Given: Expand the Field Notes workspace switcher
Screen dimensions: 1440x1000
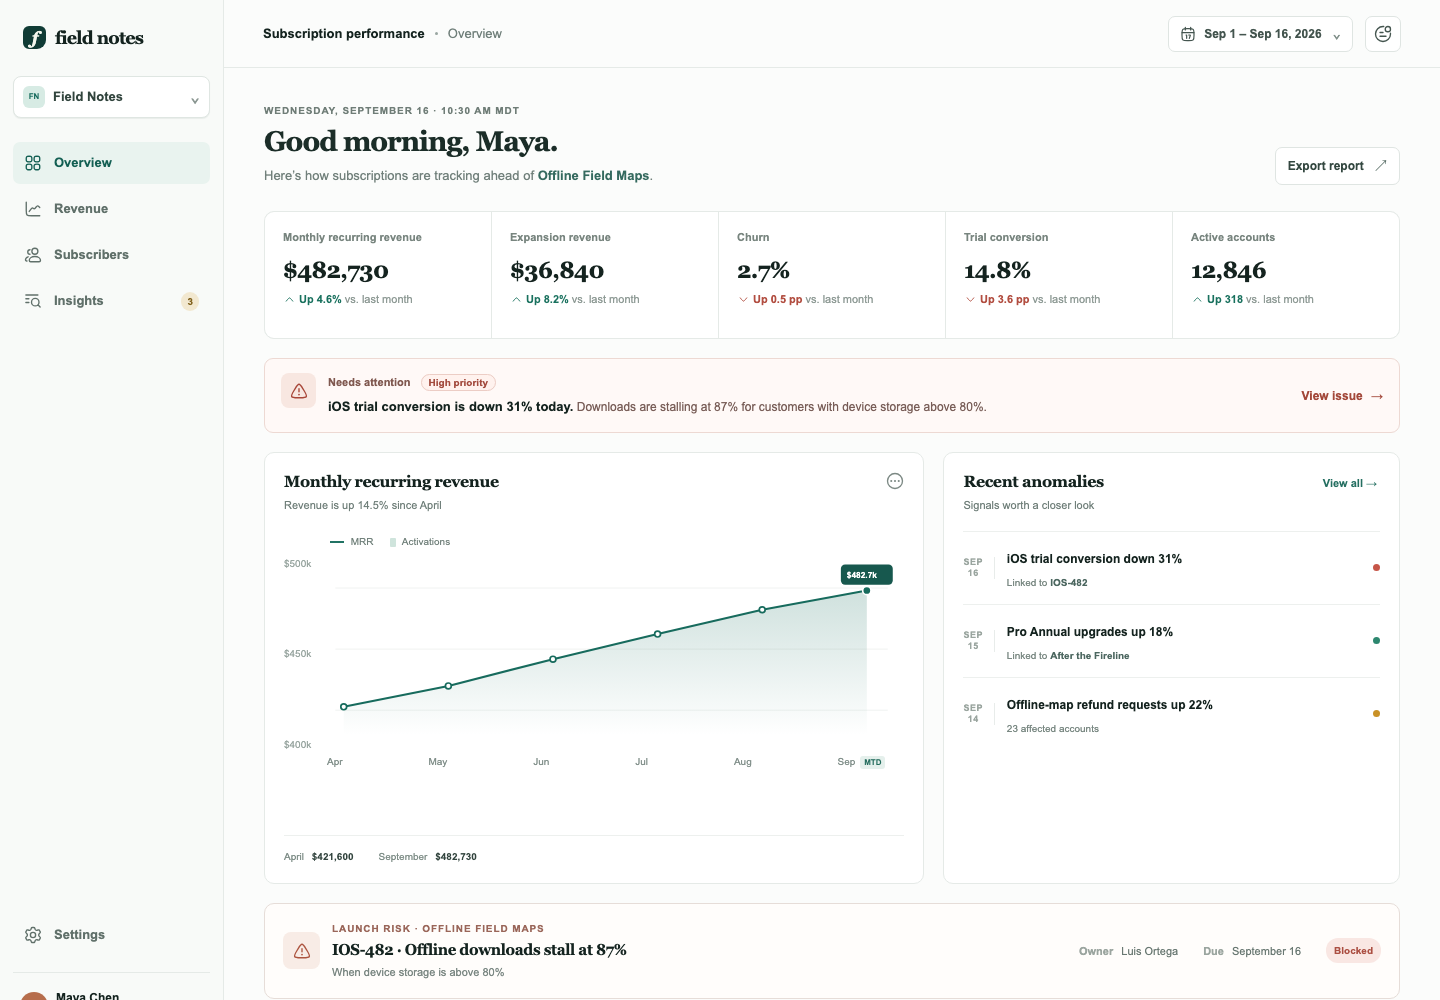Looking at the screenshot, I should point(111,97).
